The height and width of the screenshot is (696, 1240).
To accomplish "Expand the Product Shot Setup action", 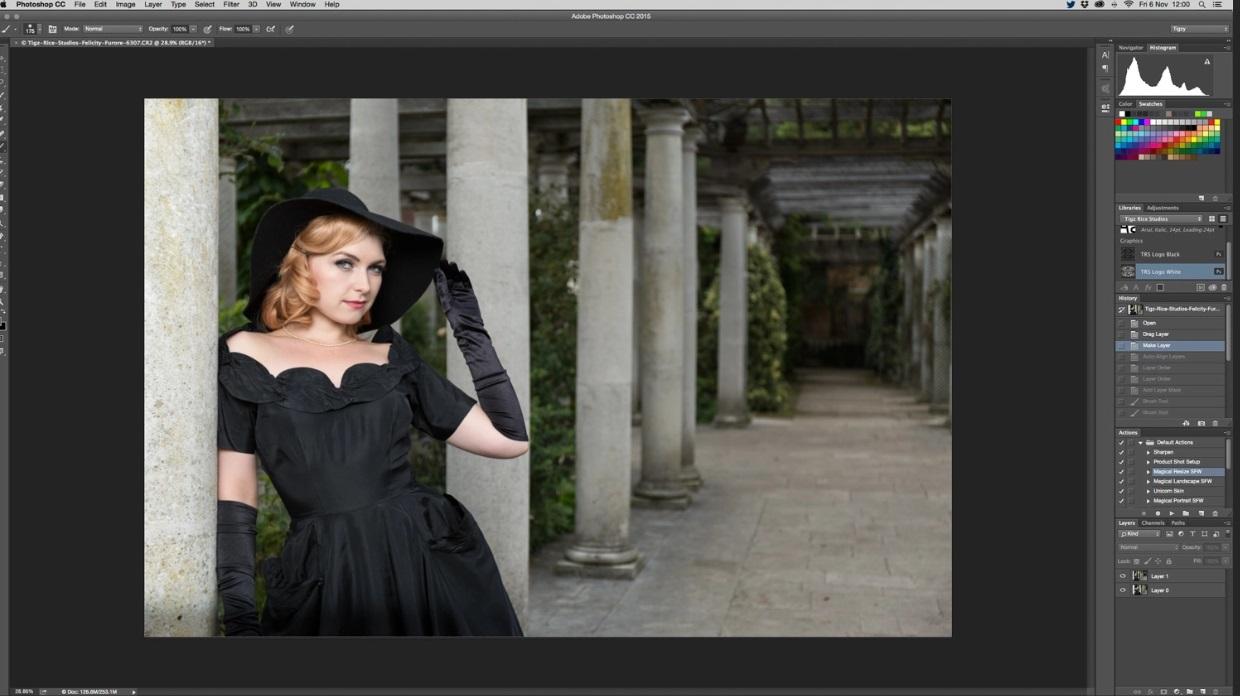I will 1148,461.
